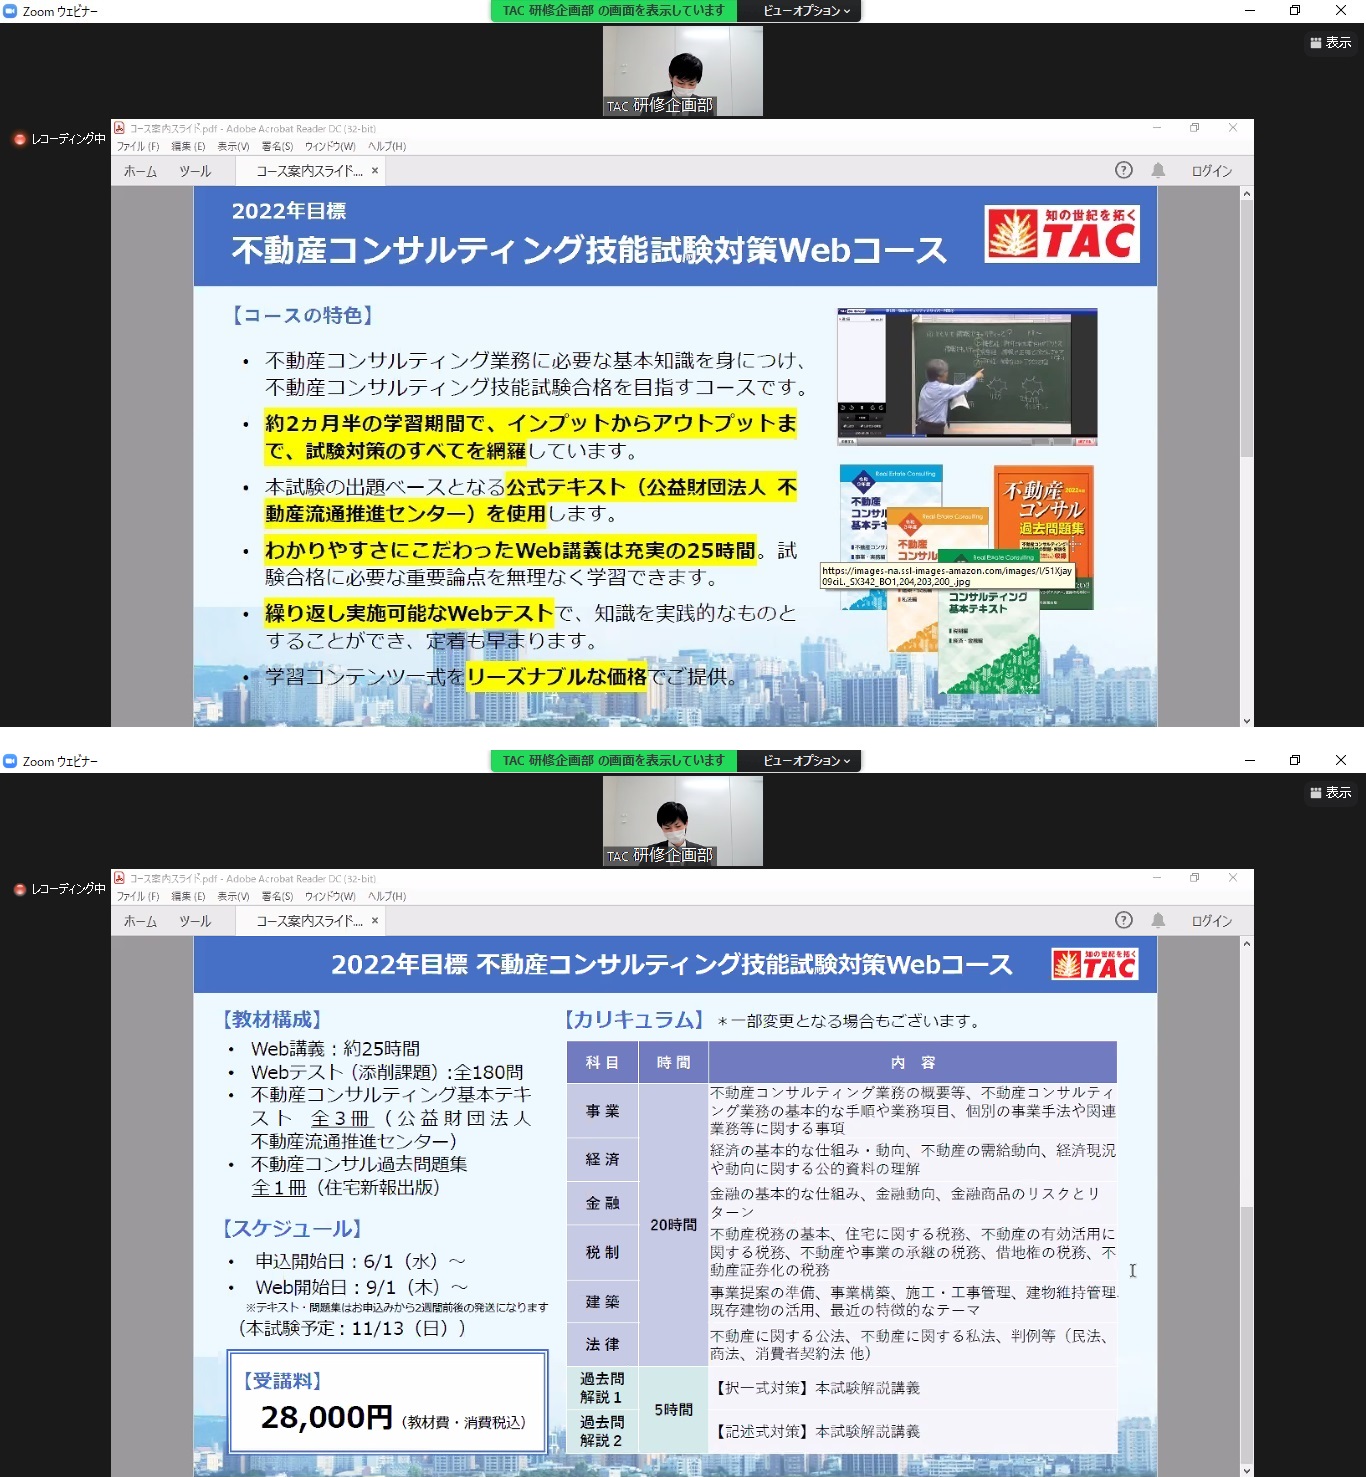Click Zoom logo in title bar of カリキュラム window
This screenshot has height=1477, width=1366.
(10, 761)
